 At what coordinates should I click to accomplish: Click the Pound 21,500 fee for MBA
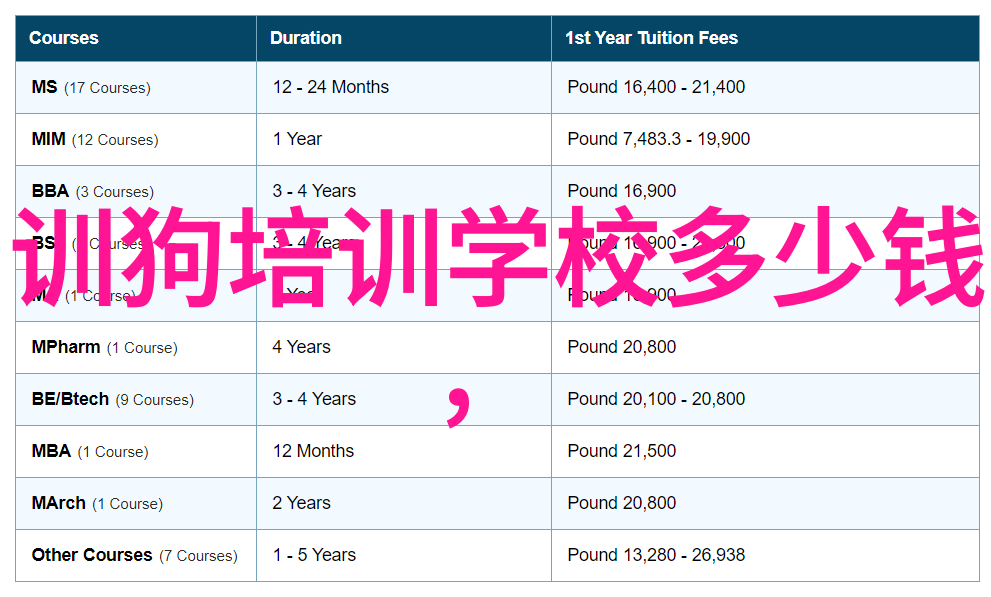pos(621,451)
